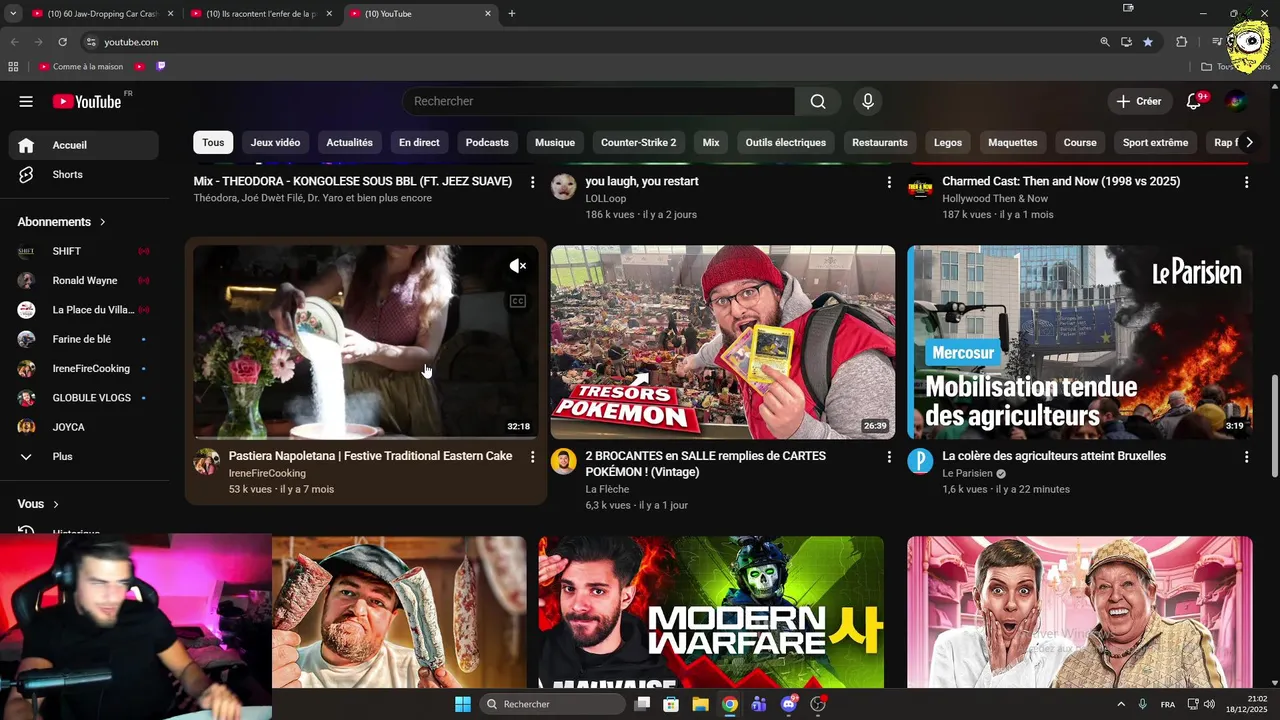Open the notifications bell
1280x720 pixels.
point(1194,101)
